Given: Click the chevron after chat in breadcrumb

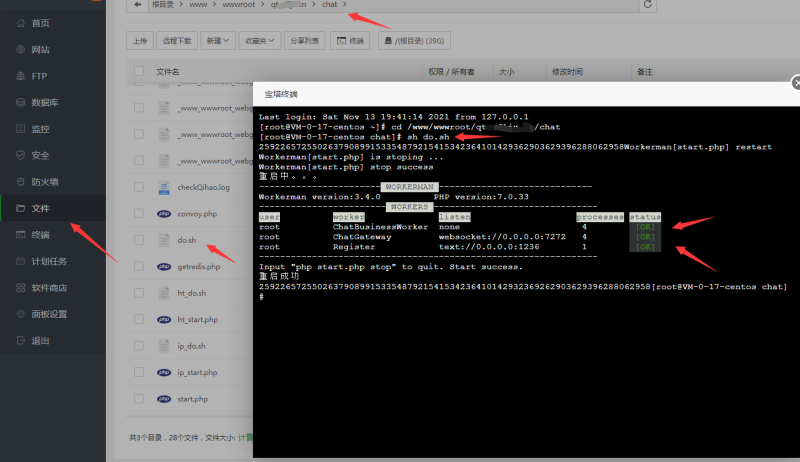Looking at the screenshot, I should coord(345,5).
